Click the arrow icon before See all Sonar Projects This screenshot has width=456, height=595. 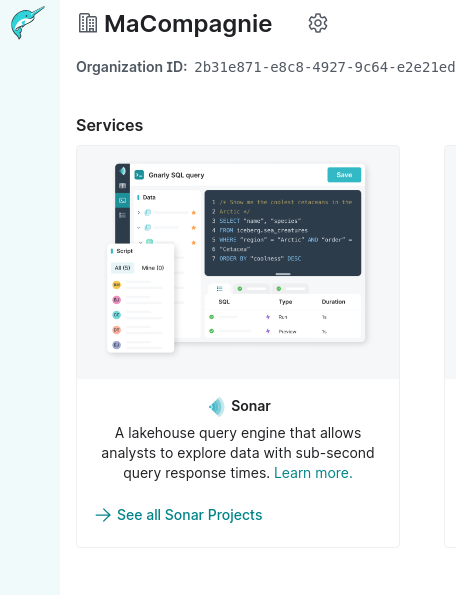point(103,515)
